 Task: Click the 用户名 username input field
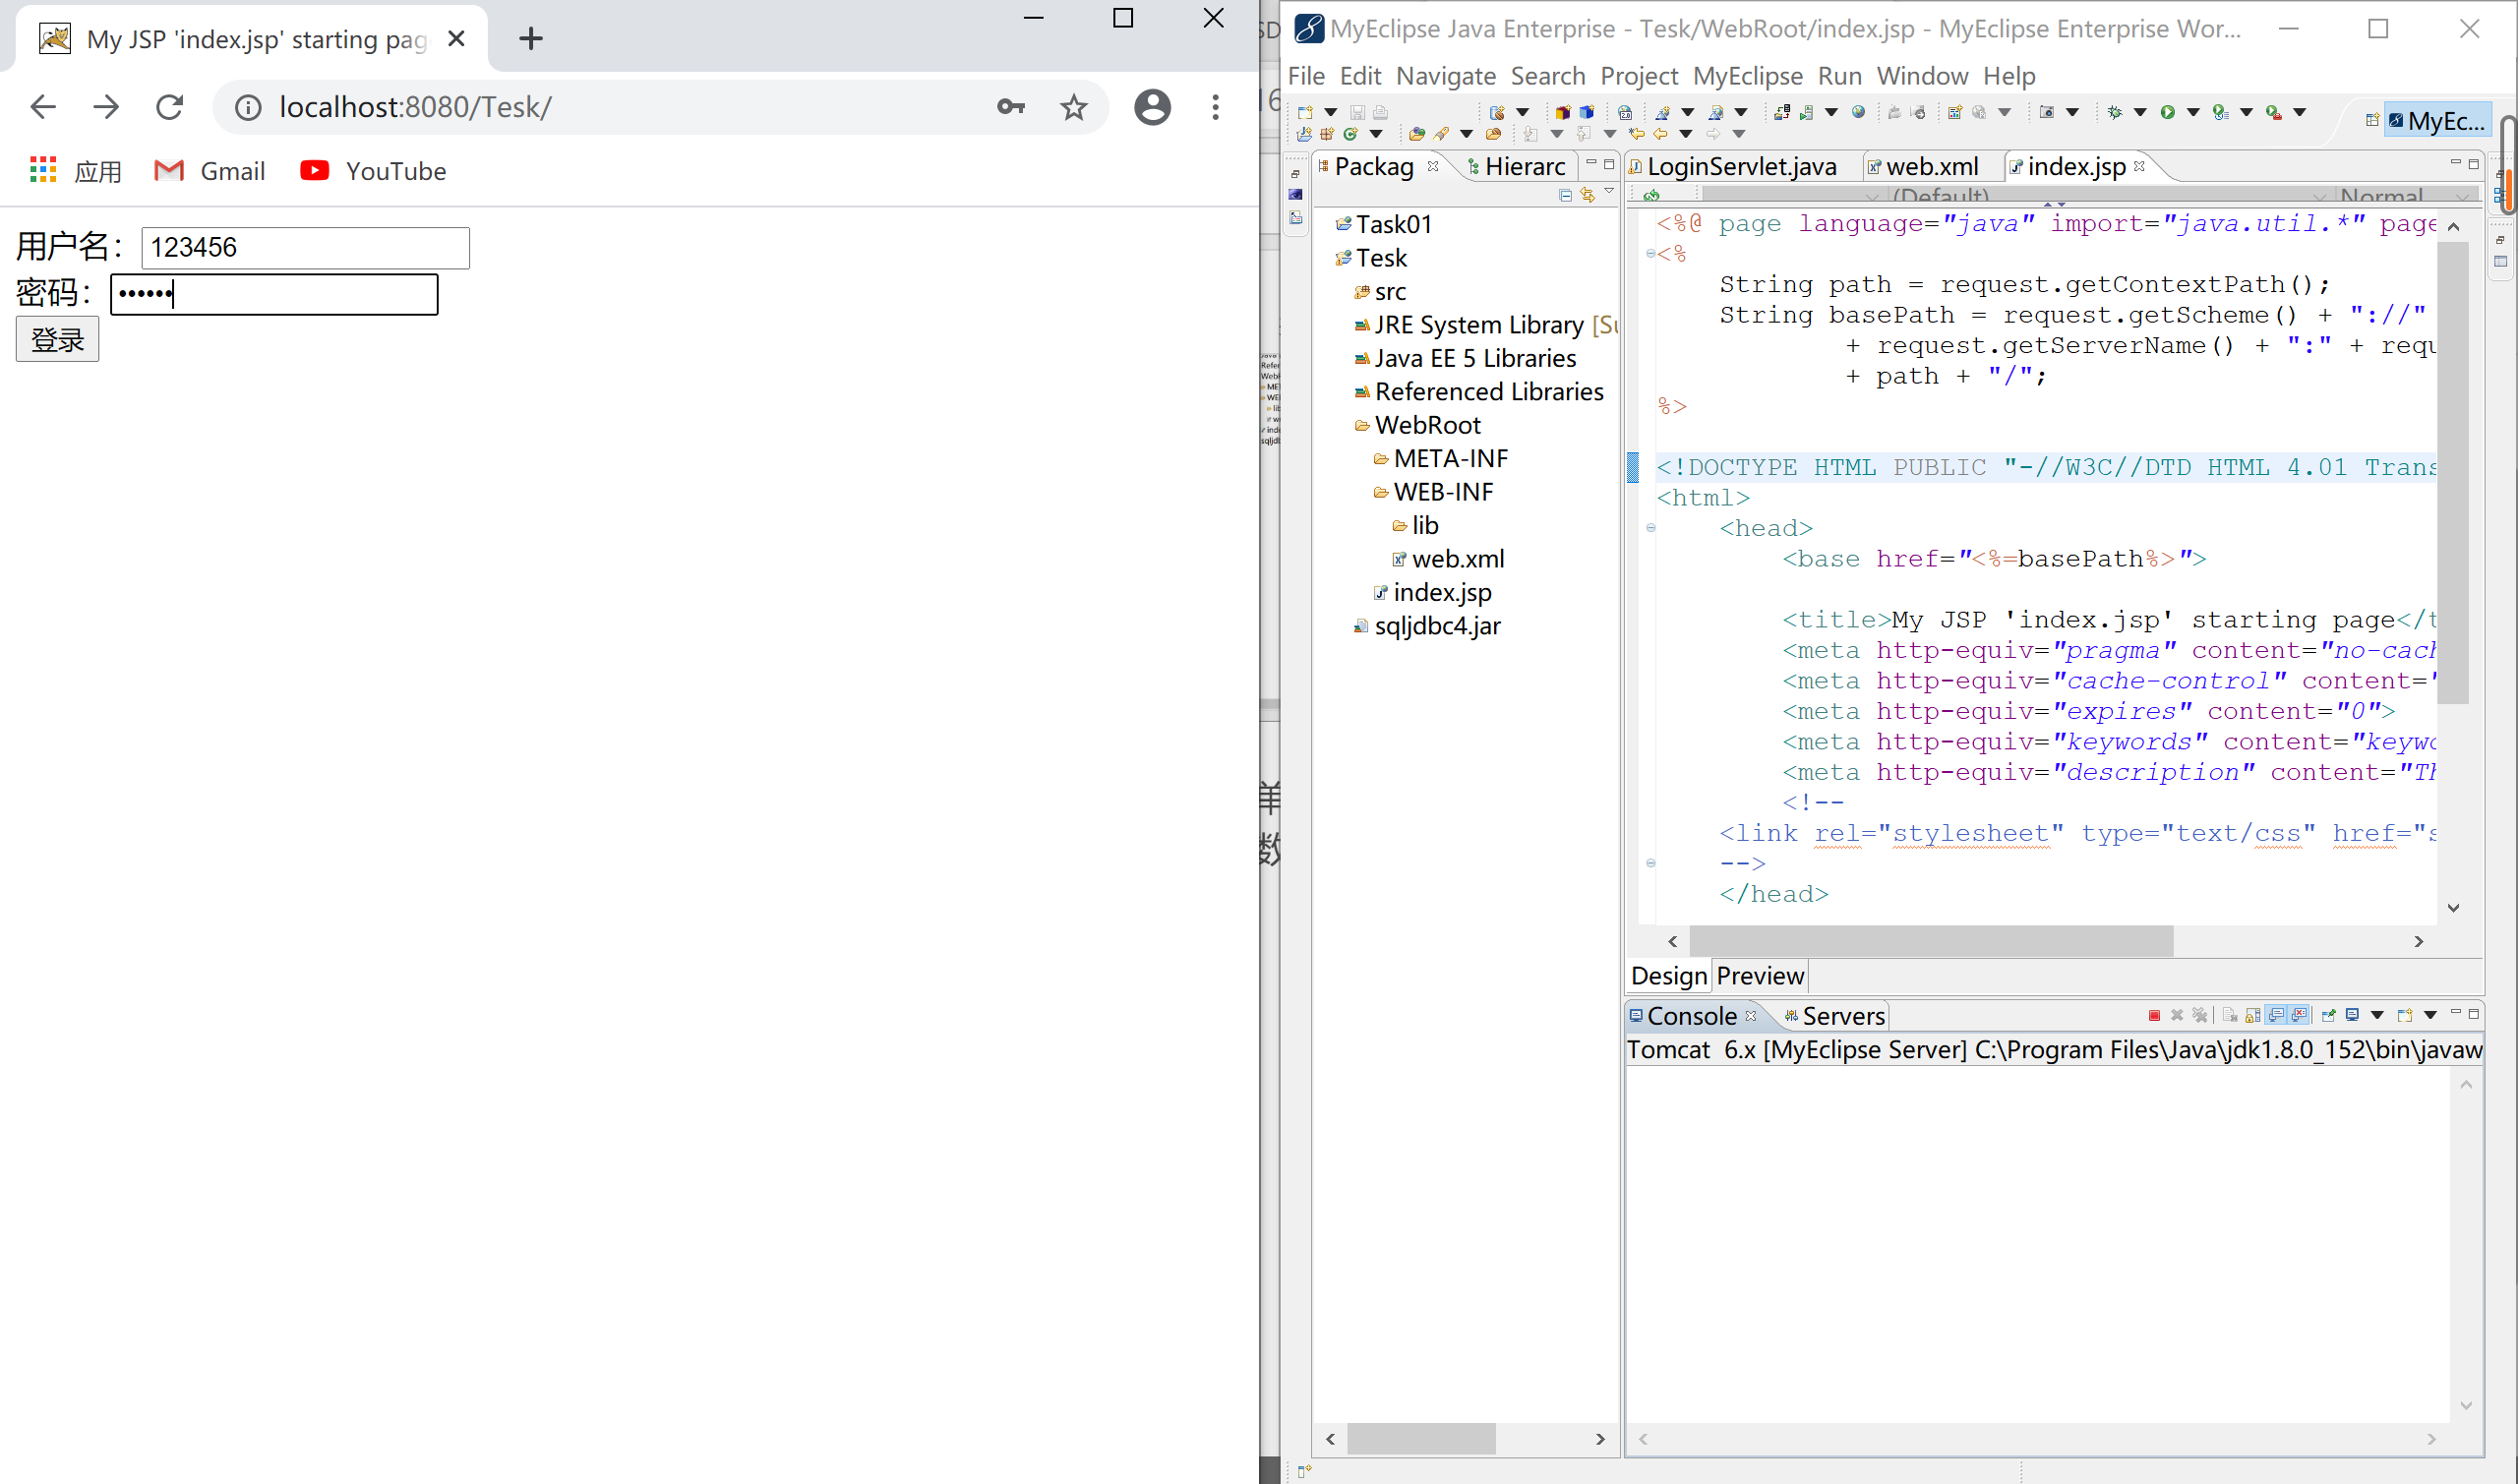[305, 248]
